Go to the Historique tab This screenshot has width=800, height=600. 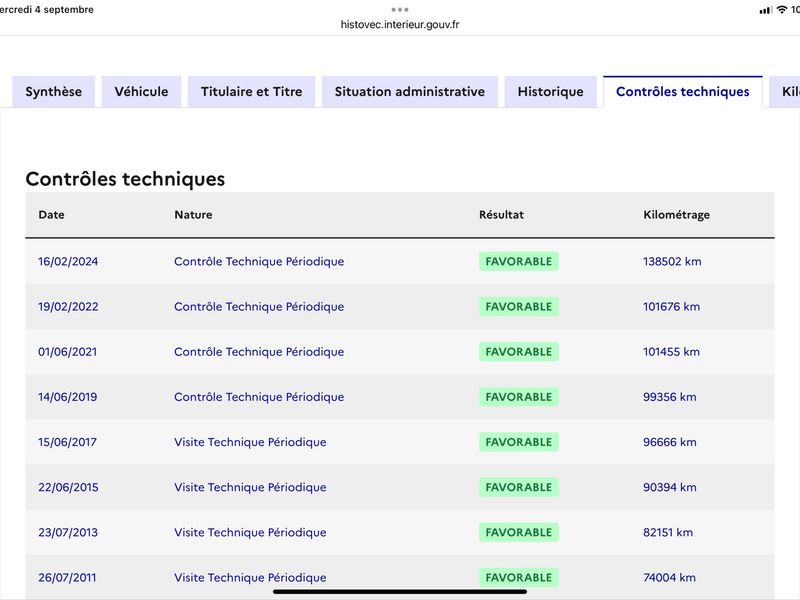[x=551, y=92]
